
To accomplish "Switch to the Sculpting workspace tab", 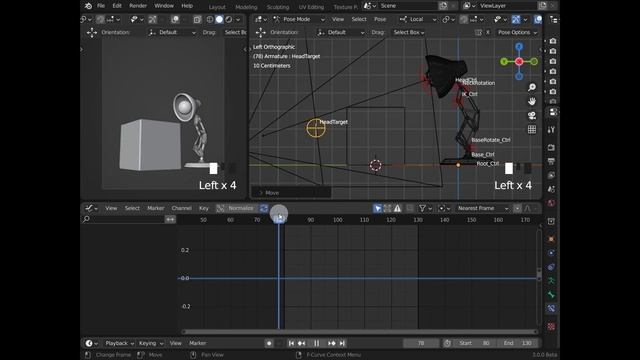I will click(278, 7).
